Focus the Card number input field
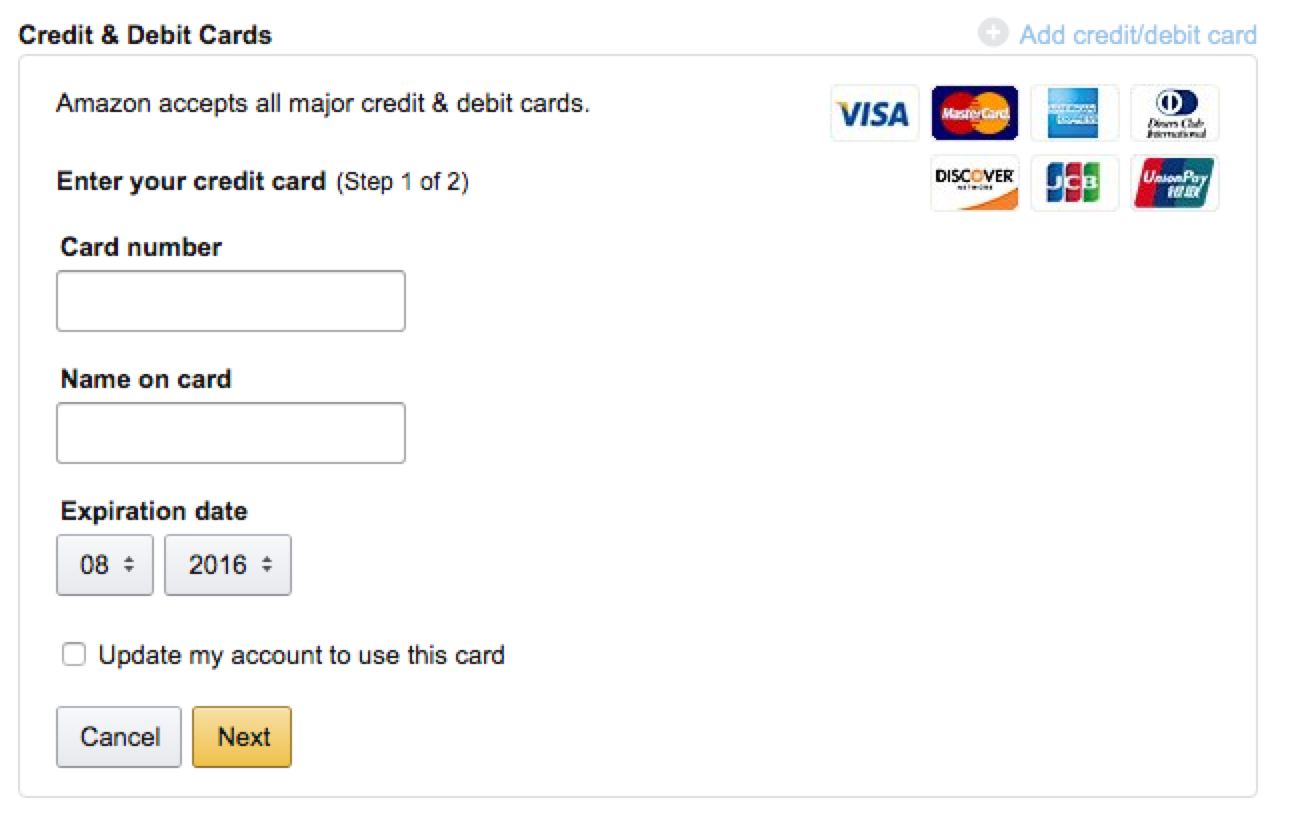The height and width of the screenshot is (824, 1294). (231, 301)
